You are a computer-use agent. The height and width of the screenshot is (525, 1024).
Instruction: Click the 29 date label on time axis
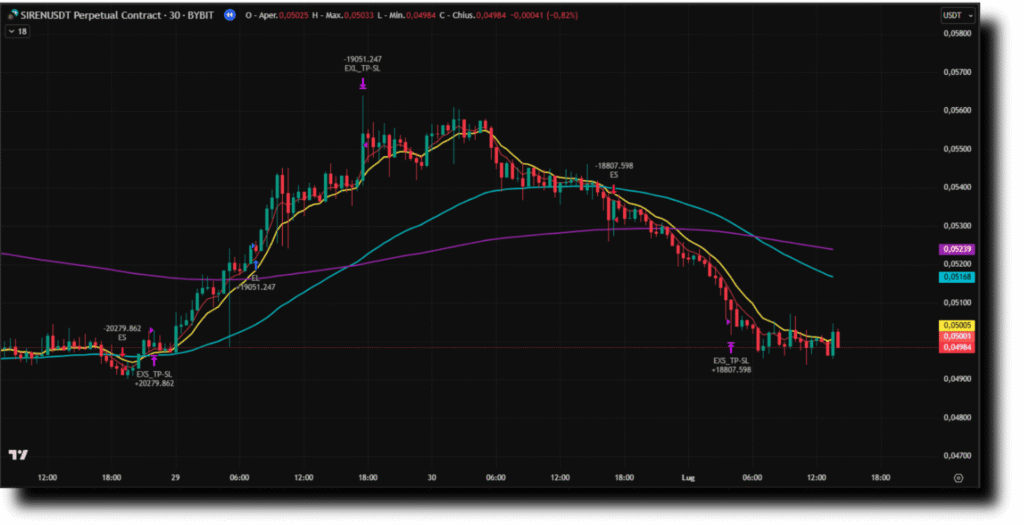pyautogui.click(x=175, y=478)
